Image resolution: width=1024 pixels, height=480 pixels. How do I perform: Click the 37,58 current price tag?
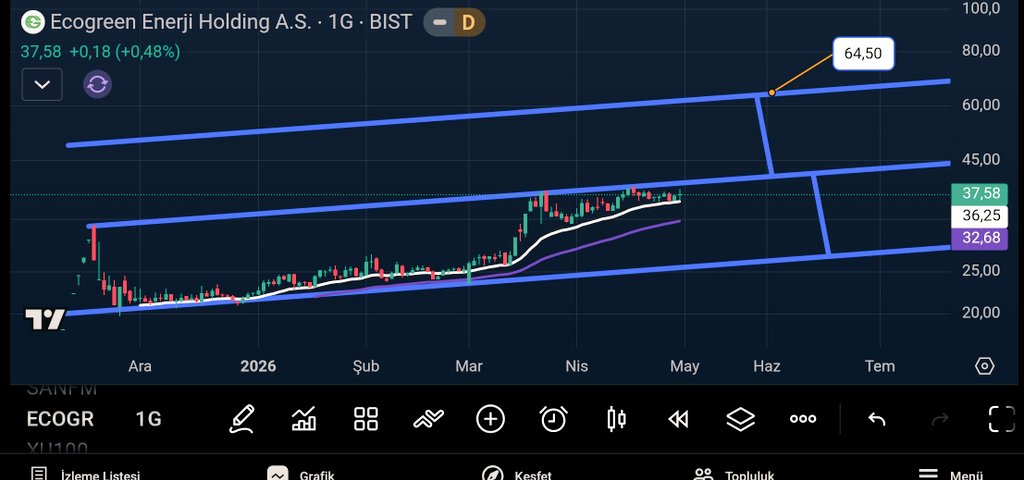point(981,193)
